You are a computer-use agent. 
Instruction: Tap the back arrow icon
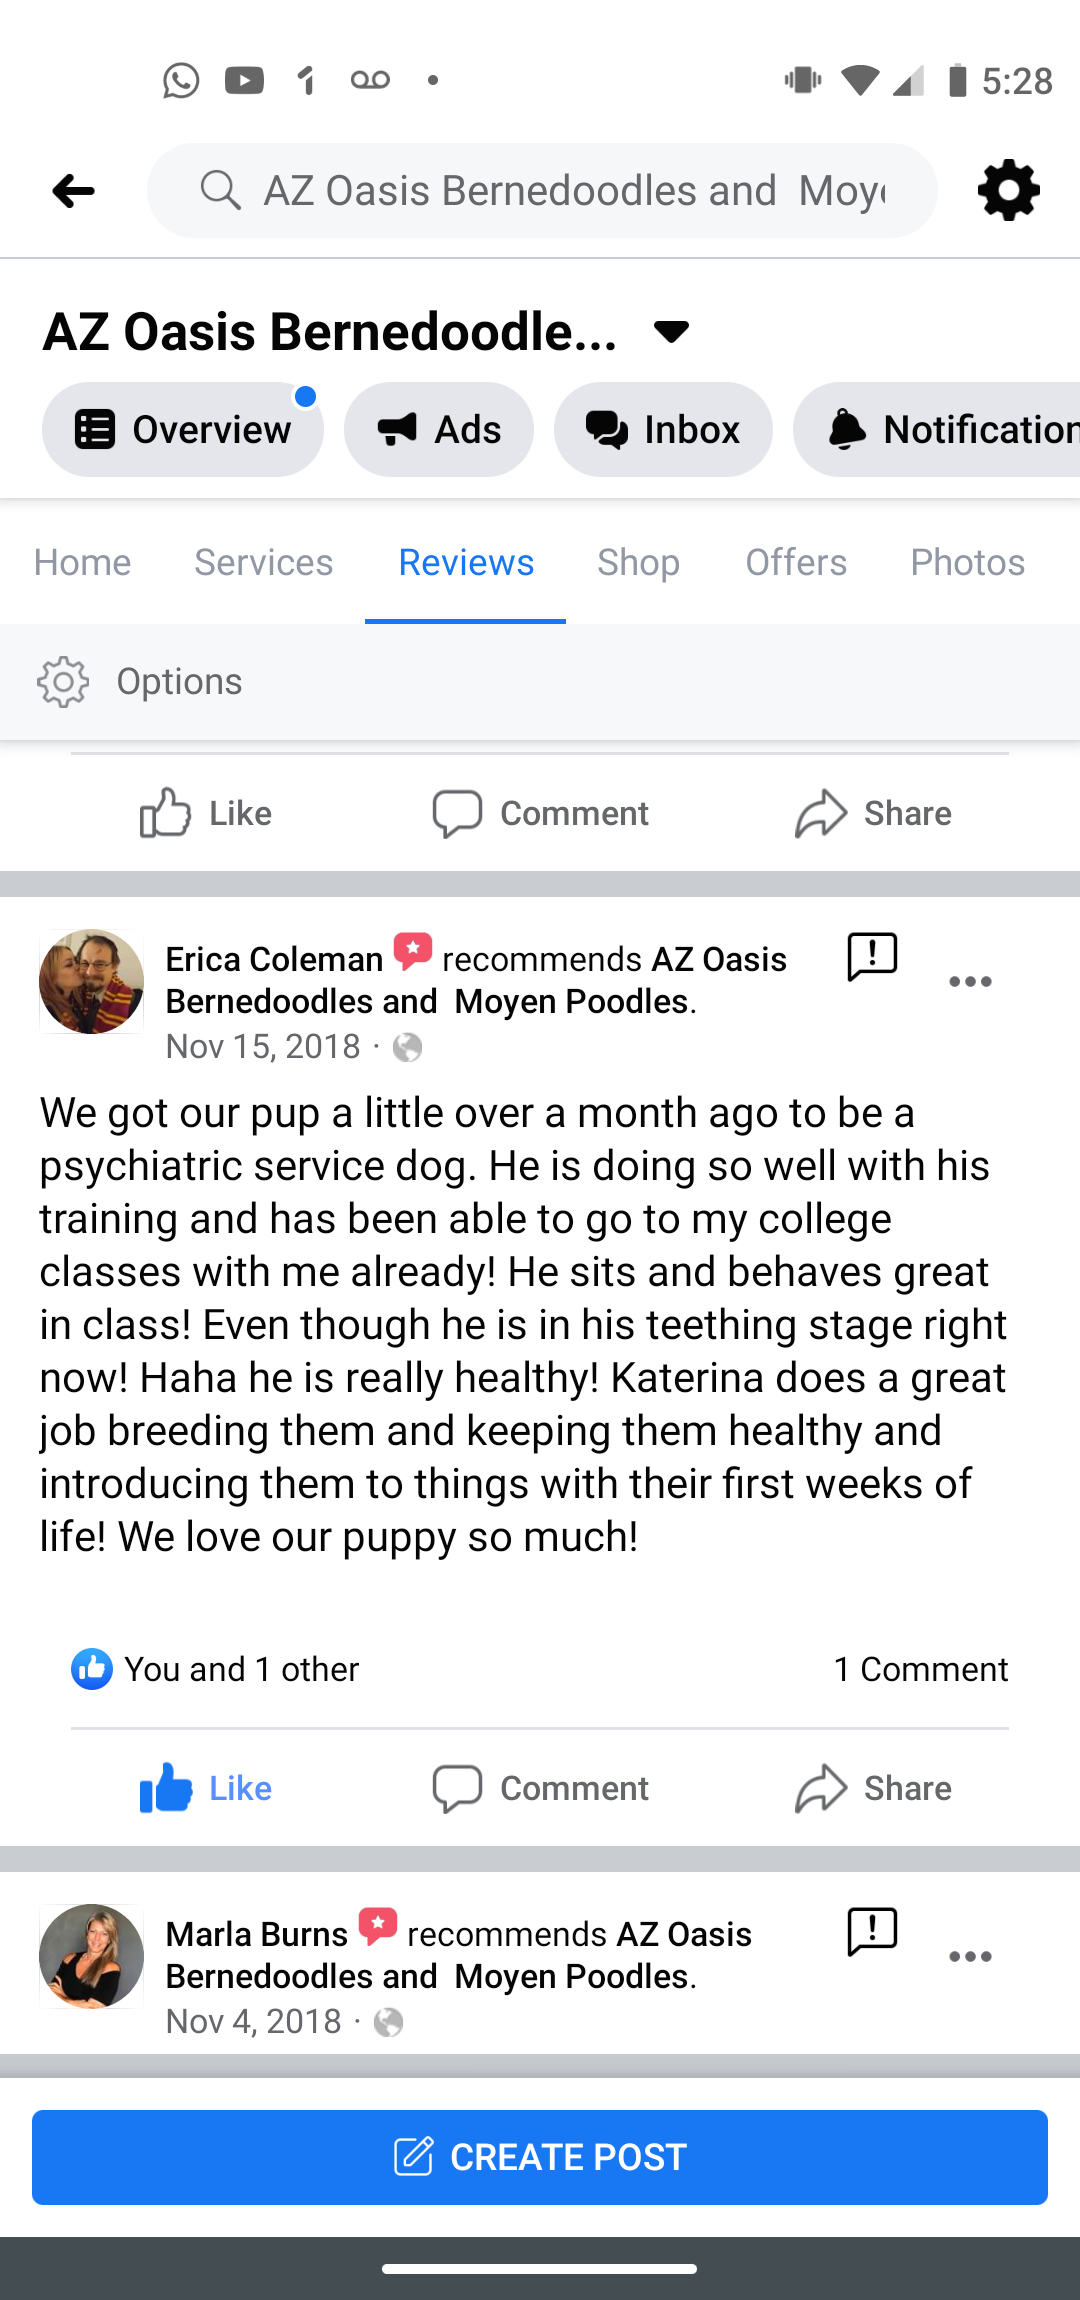pos(73,190)
